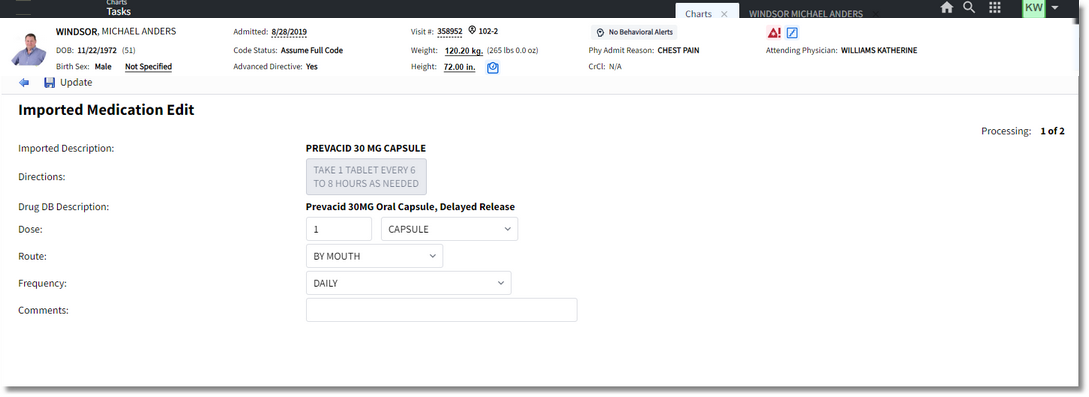This screenshot has height=397, width=1089.
Task: Click the WINDSOR, MICHAEL ANDERS patient name
Action: (116, 31)
